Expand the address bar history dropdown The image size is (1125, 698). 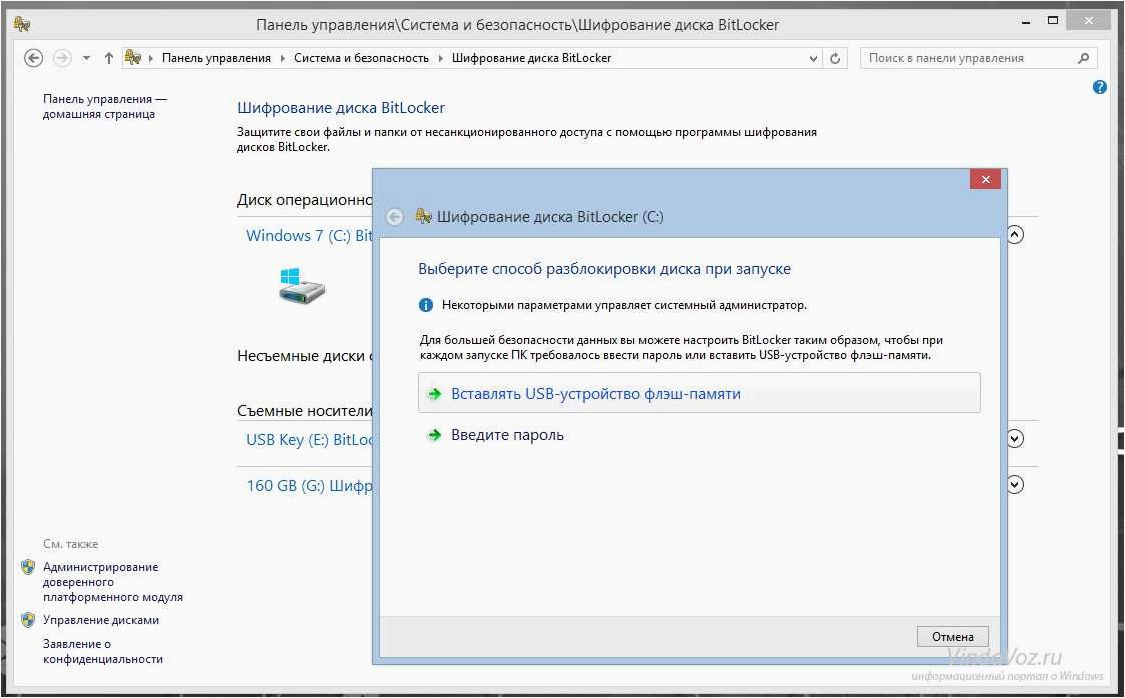tap(813, 59)
